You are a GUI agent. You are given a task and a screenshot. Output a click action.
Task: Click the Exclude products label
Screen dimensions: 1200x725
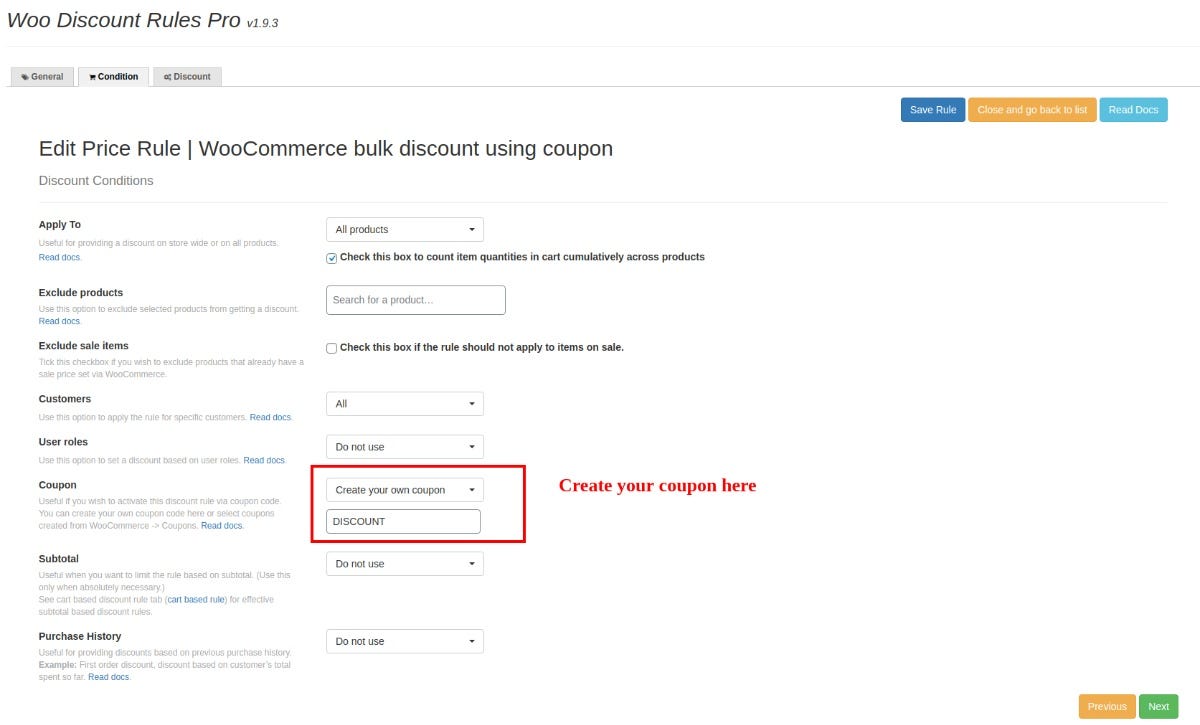[81, 293]
